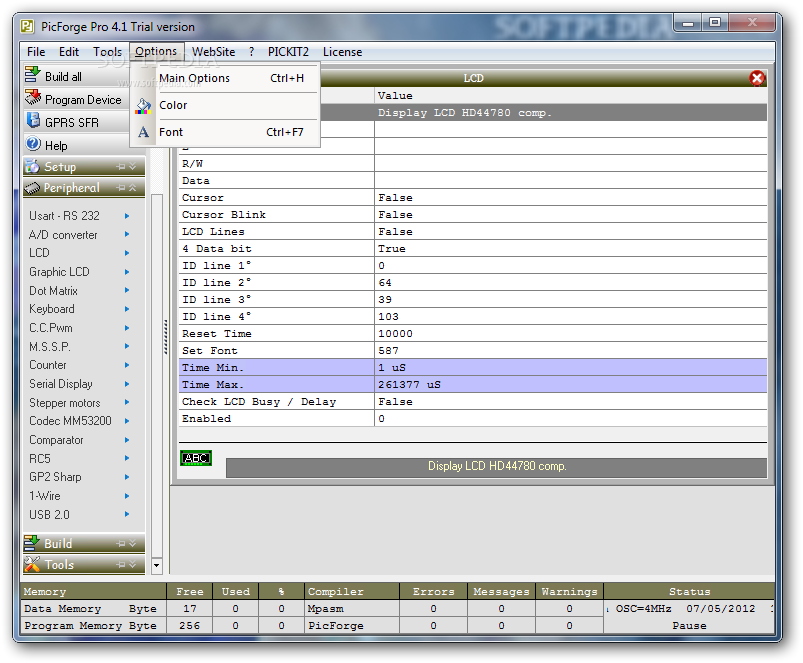Image resolution: width=803 pixels, height=663 pixels.
Task: Click the Peripheral chip icon
Action: [x=32, y=188]
